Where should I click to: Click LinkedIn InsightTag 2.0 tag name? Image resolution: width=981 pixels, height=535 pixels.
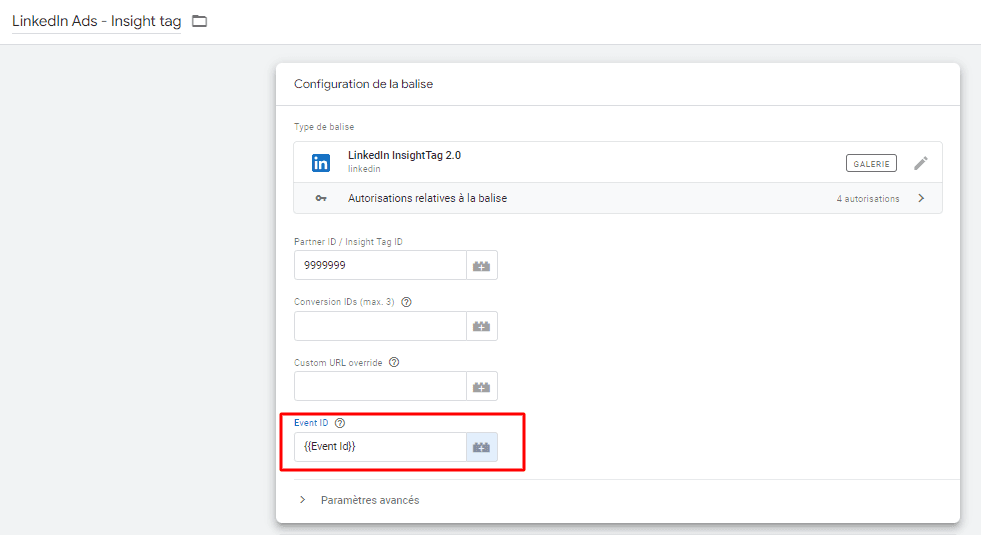tap(404, 155)
